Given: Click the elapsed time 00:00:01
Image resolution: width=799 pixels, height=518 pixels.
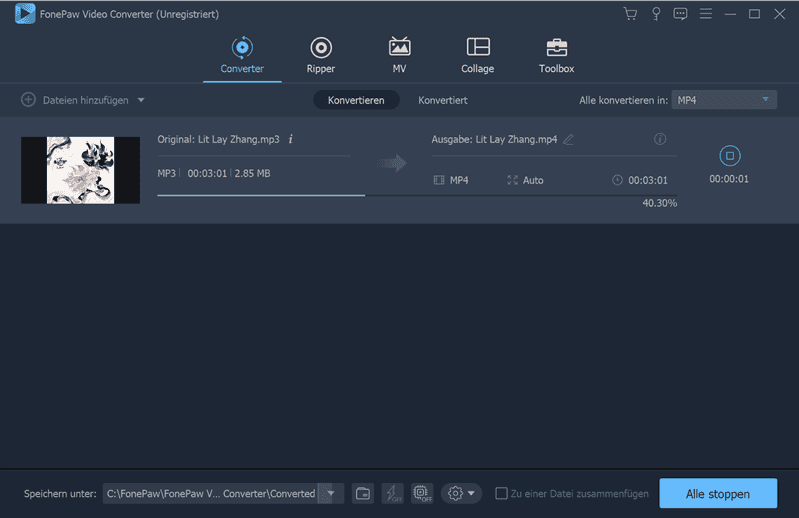Looking at the screenshot, I should tap(729, 179).
